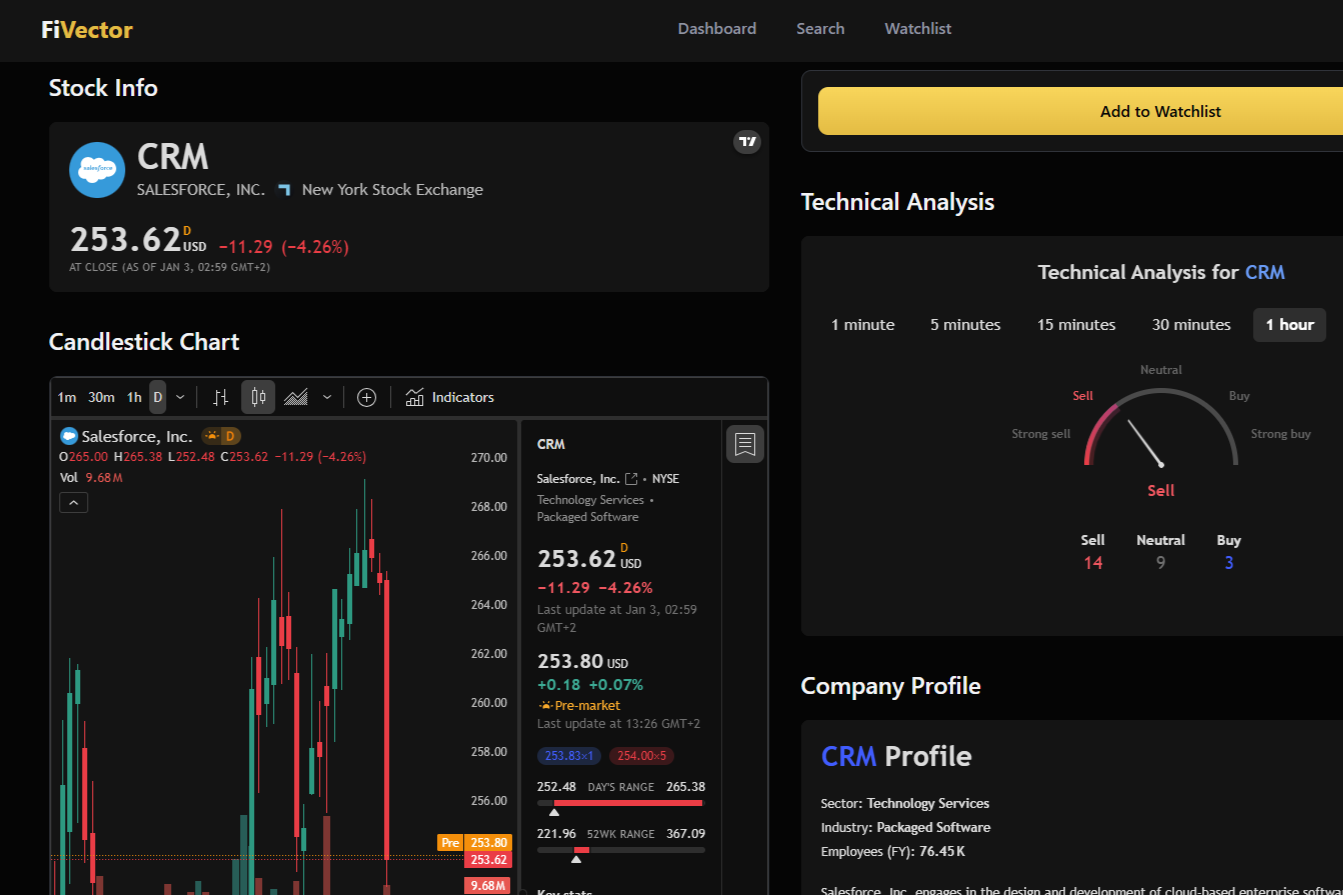The image size is (1343, 895).
Task: Click the blue 253.83×1 bid pill
Action: click(569, 756)
